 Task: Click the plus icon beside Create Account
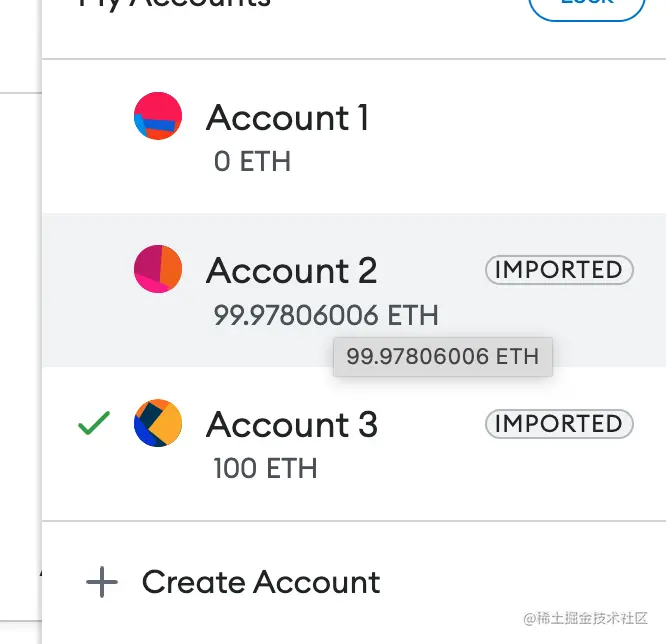(x=102, y=582)
